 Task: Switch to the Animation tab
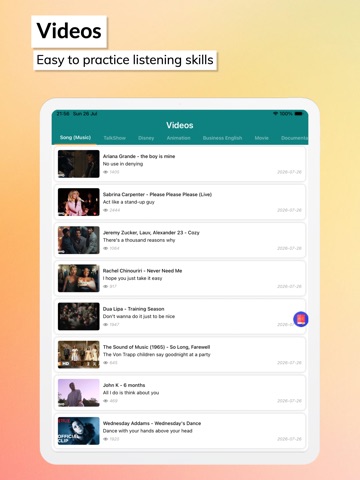pyautogui.click(x=178, y=138)
